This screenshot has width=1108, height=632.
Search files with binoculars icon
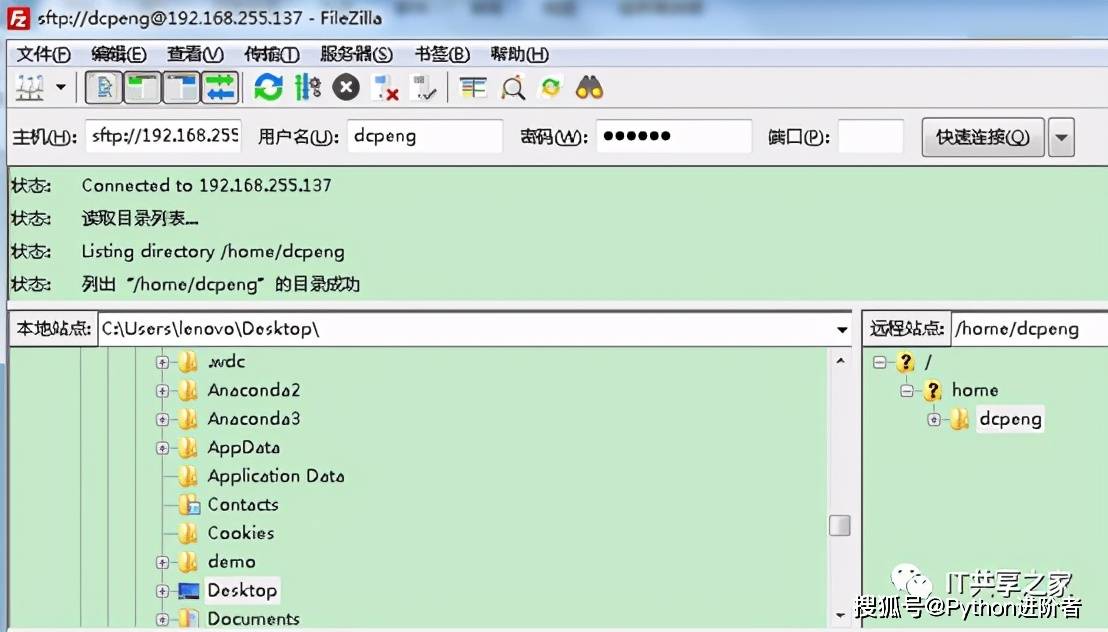point(589,88)
